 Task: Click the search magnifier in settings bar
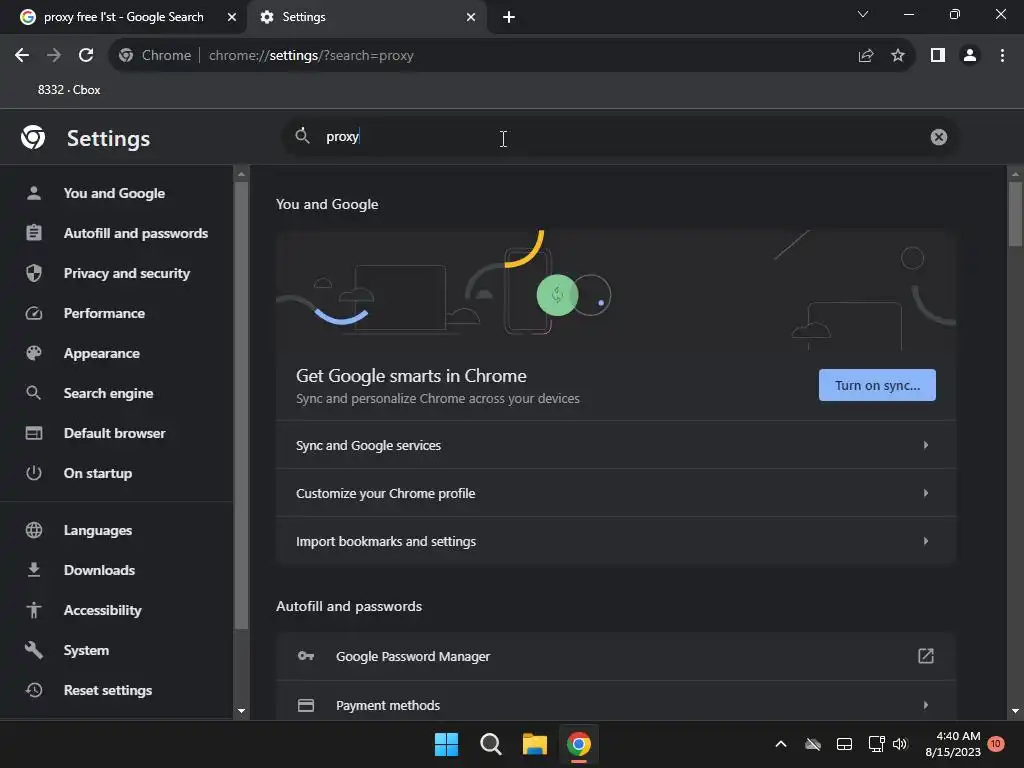click(x=302, y=136)
